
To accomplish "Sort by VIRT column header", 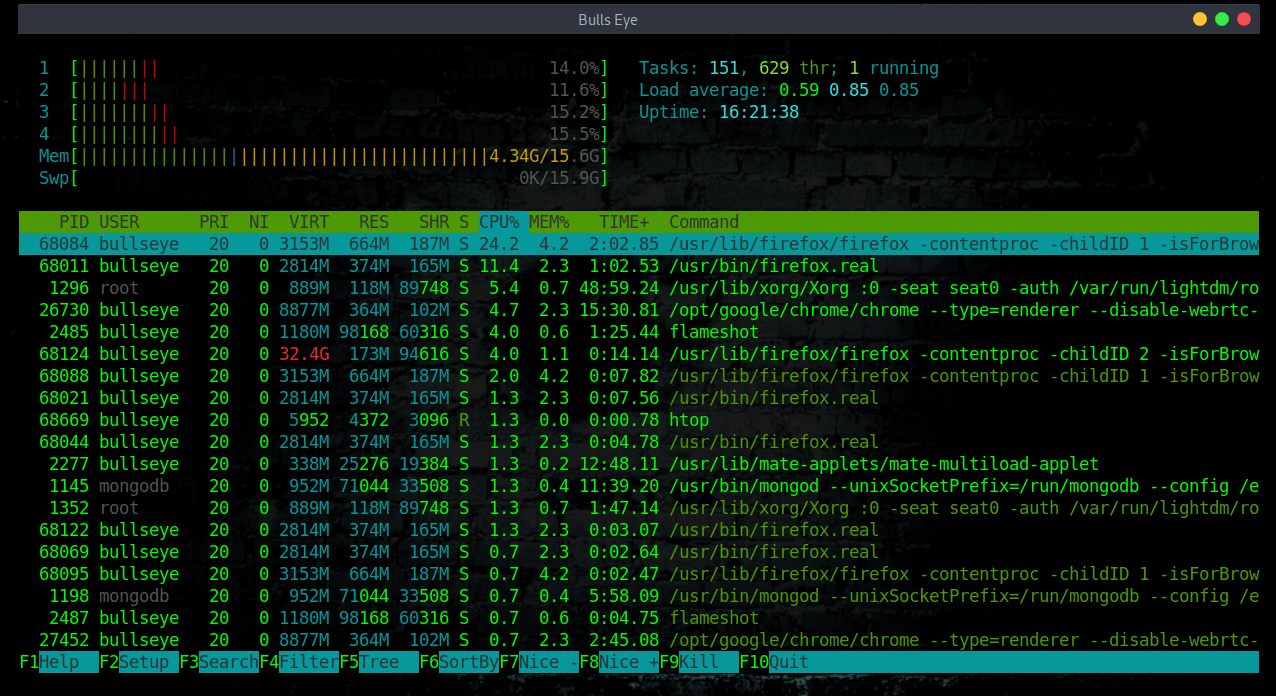I will tap(309, 222).
